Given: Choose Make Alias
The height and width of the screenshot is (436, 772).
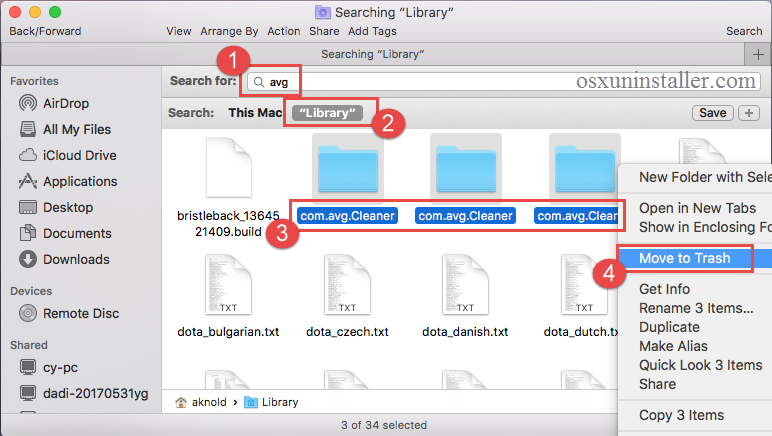Looking at the screenshot, I should (x=695, y=346).
